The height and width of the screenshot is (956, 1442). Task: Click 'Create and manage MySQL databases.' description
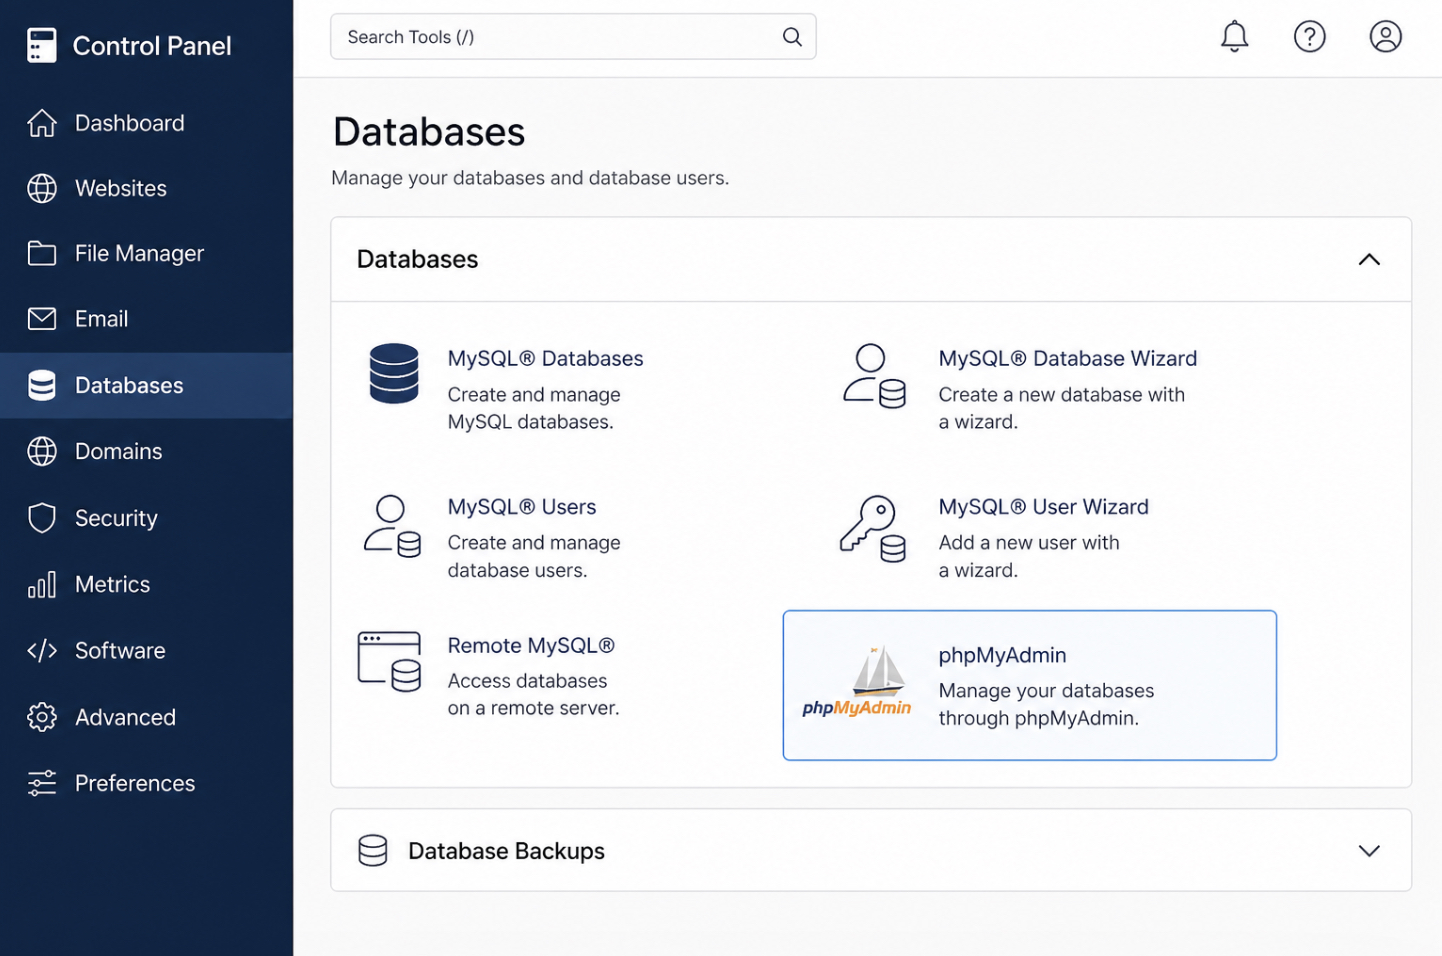tap(534, 408)
